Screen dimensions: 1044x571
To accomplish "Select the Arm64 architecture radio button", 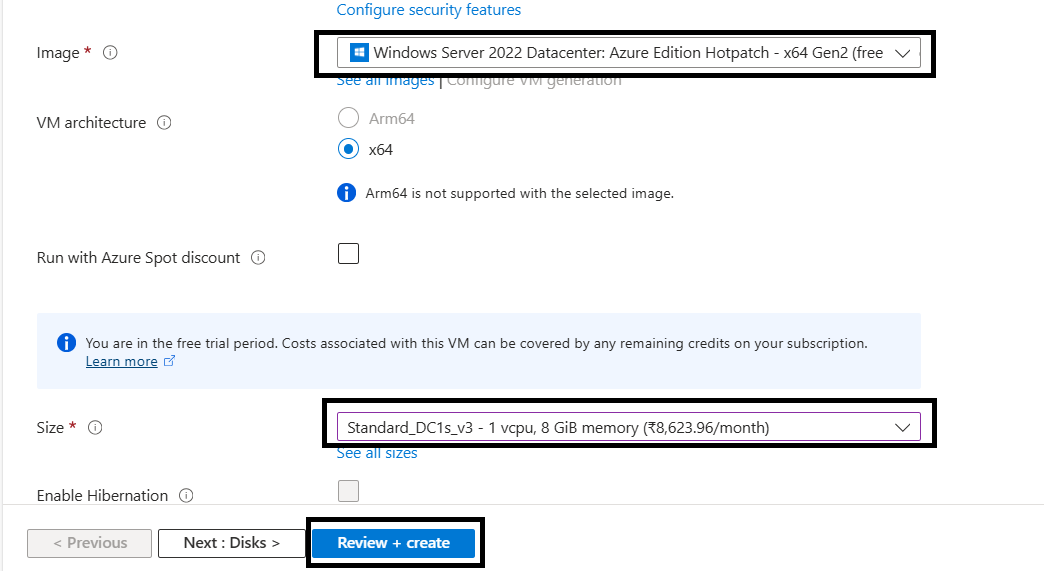I will [348, 118].
